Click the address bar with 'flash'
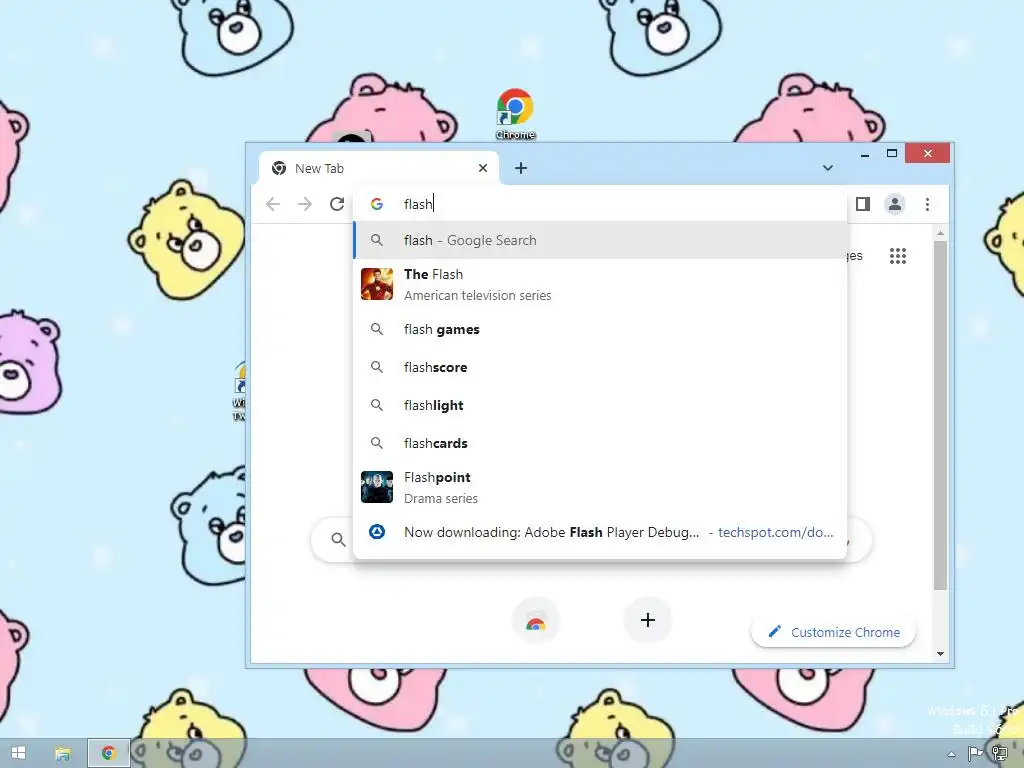Screen dimensions: 1024x768 coord(600,204)
